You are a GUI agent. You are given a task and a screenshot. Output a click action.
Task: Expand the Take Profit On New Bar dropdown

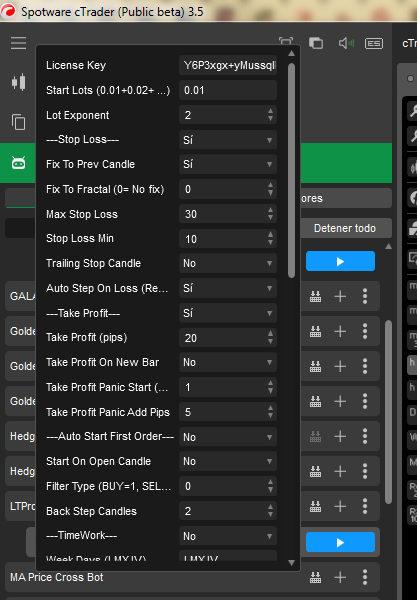228,362
